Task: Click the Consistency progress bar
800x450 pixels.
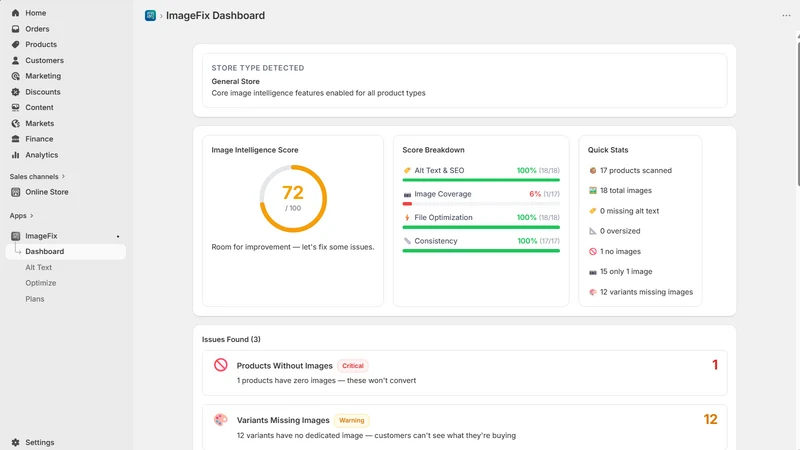Action: [x=481, y=251]
